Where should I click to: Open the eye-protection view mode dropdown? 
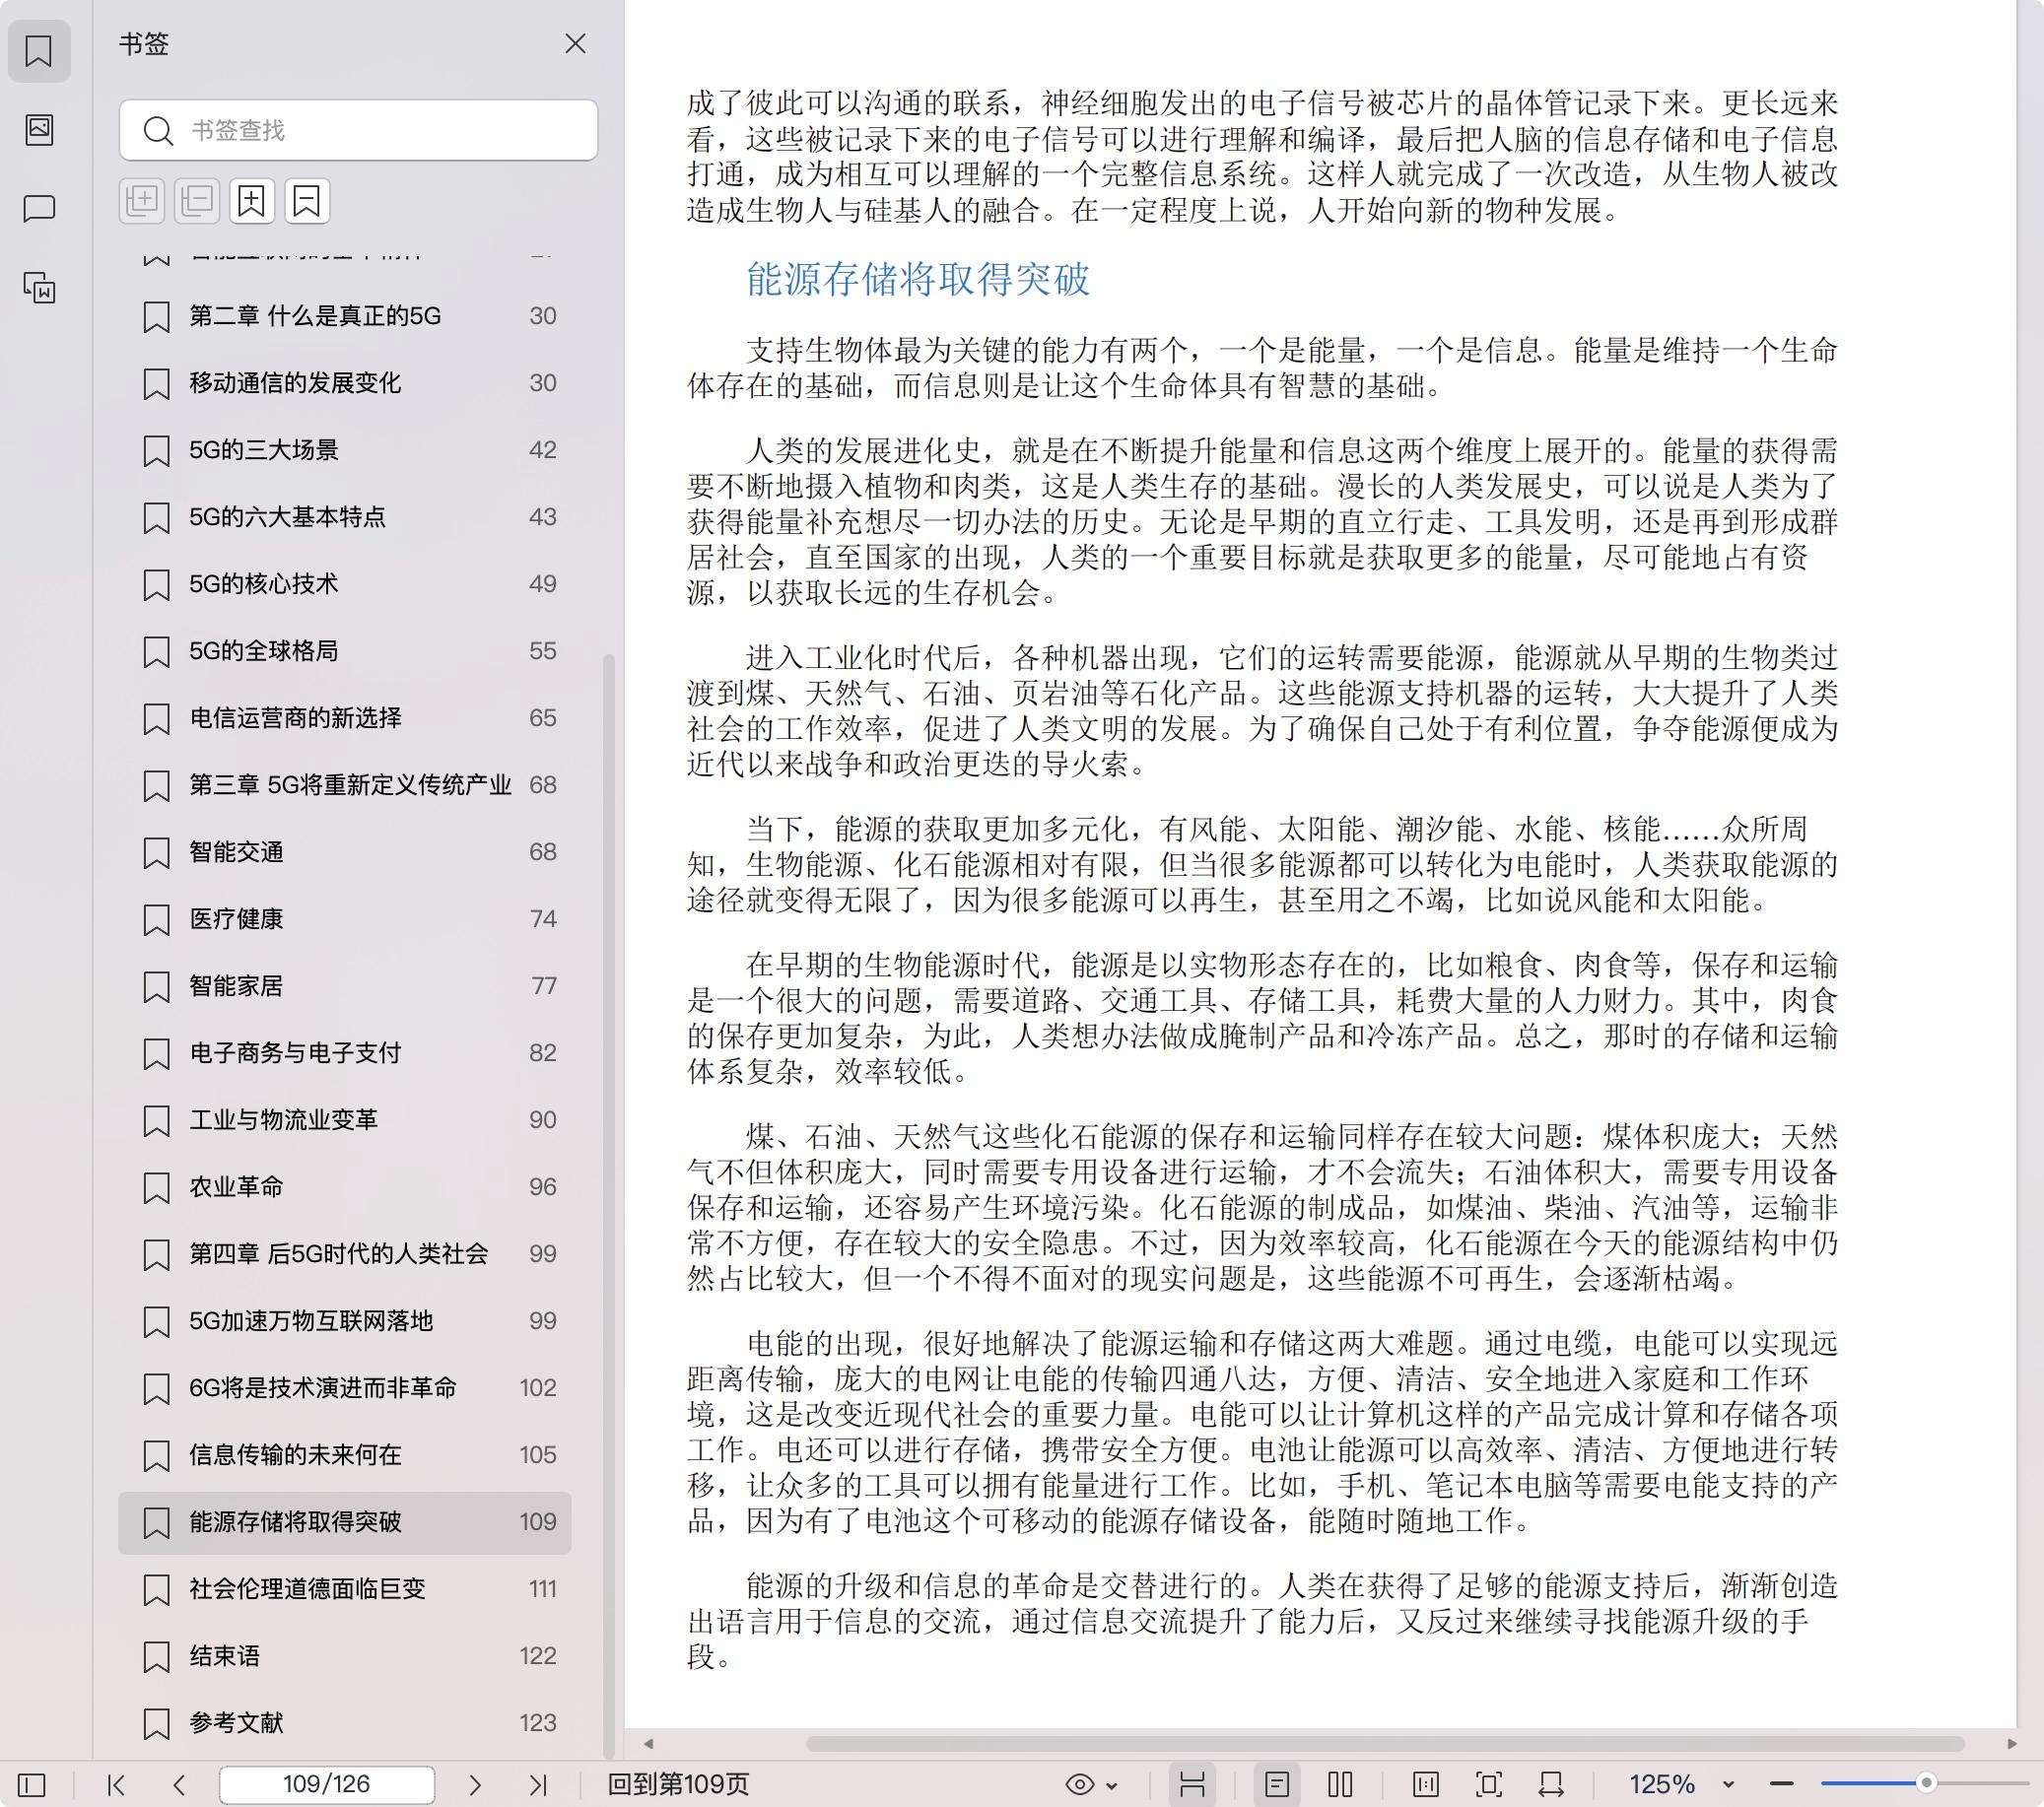tap(1092, 1784)
